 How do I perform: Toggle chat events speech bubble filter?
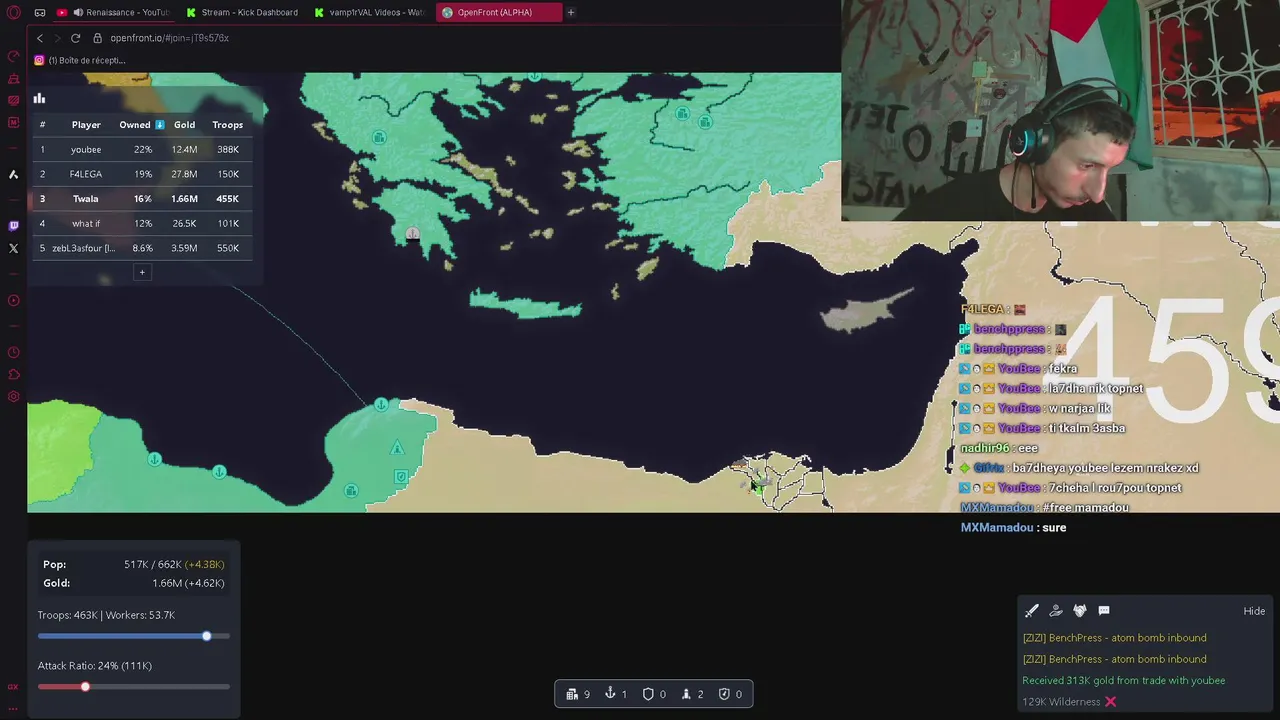coord(1104,610)
